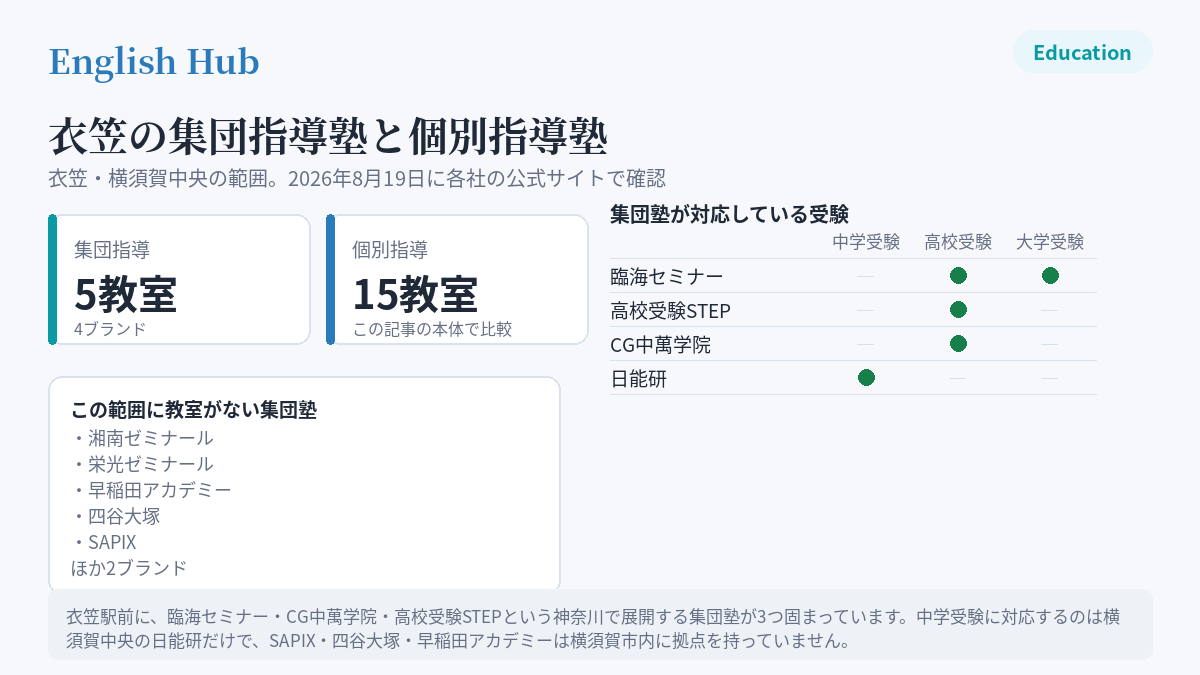Click the ほか2ブランド text
Screen dimensions: 1200x675
pyautogui.click(x=129, y=568)
